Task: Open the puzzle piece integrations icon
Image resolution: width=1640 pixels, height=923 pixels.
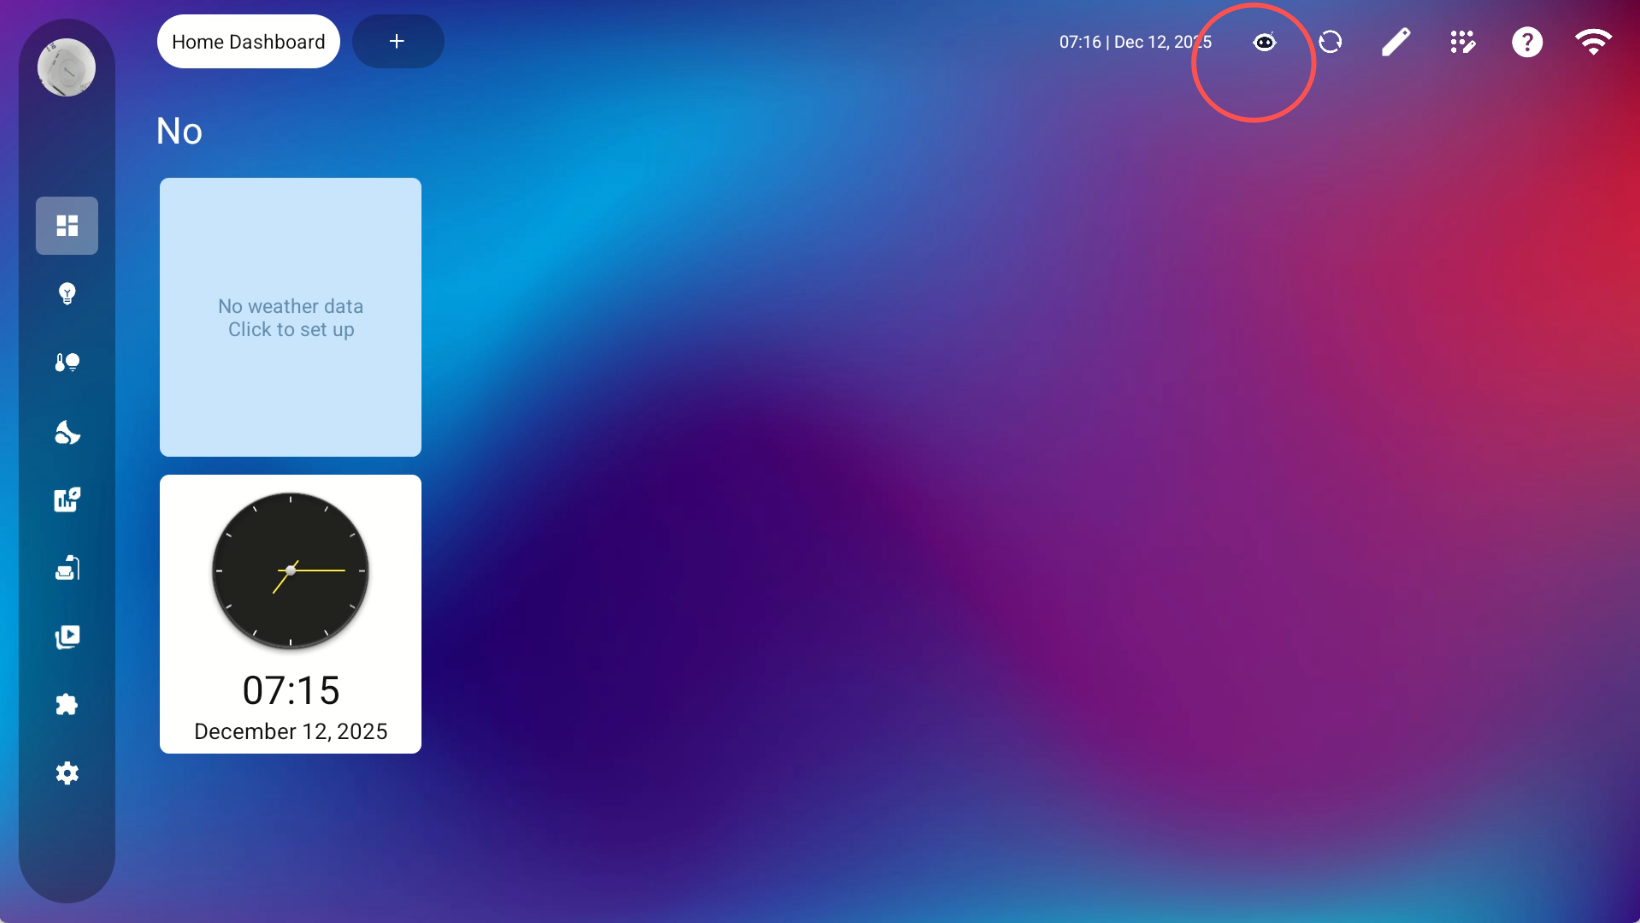Action: coord(67,705)
